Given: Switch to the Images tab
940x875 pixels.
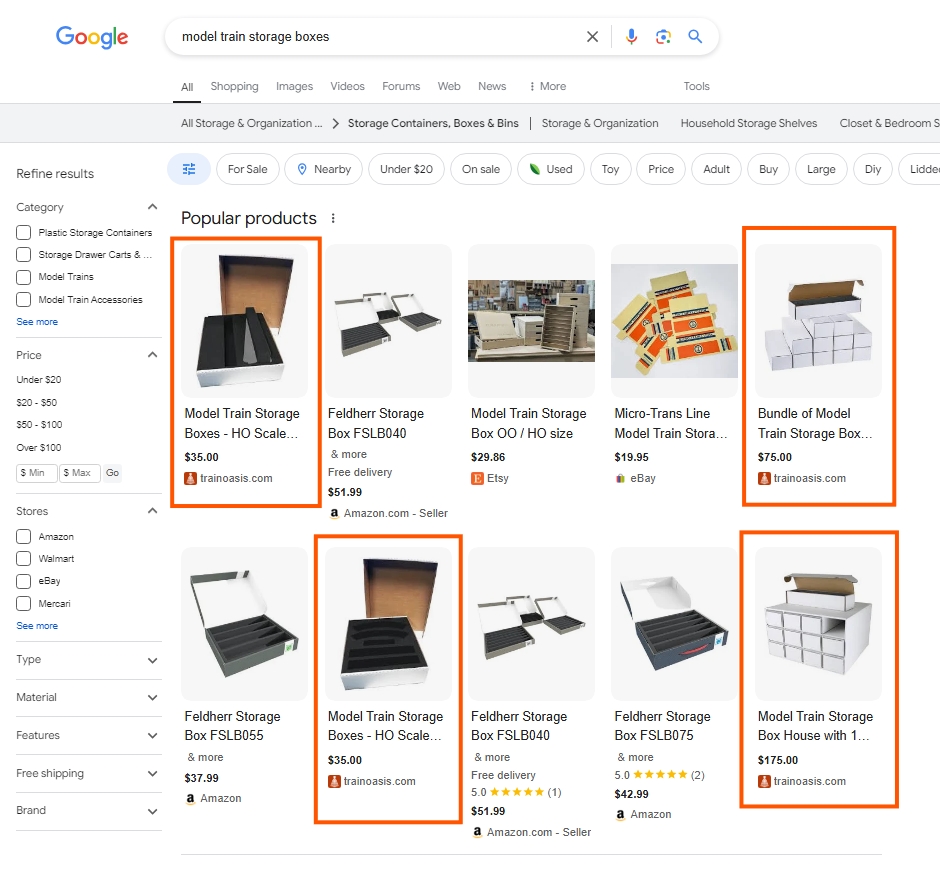Looking at the screenshot, I should pyautogui.click(x=294, y=86).
